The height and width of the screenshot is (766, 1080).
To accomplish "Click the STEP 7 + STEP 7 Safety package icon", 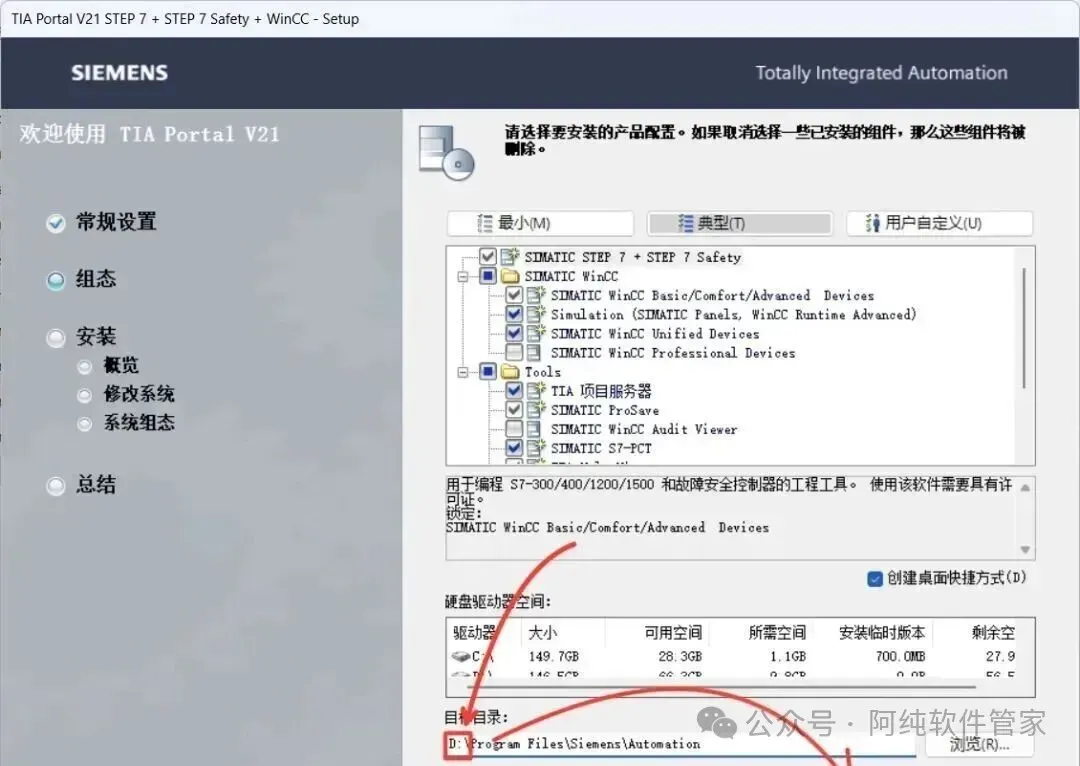I will 510,257.
